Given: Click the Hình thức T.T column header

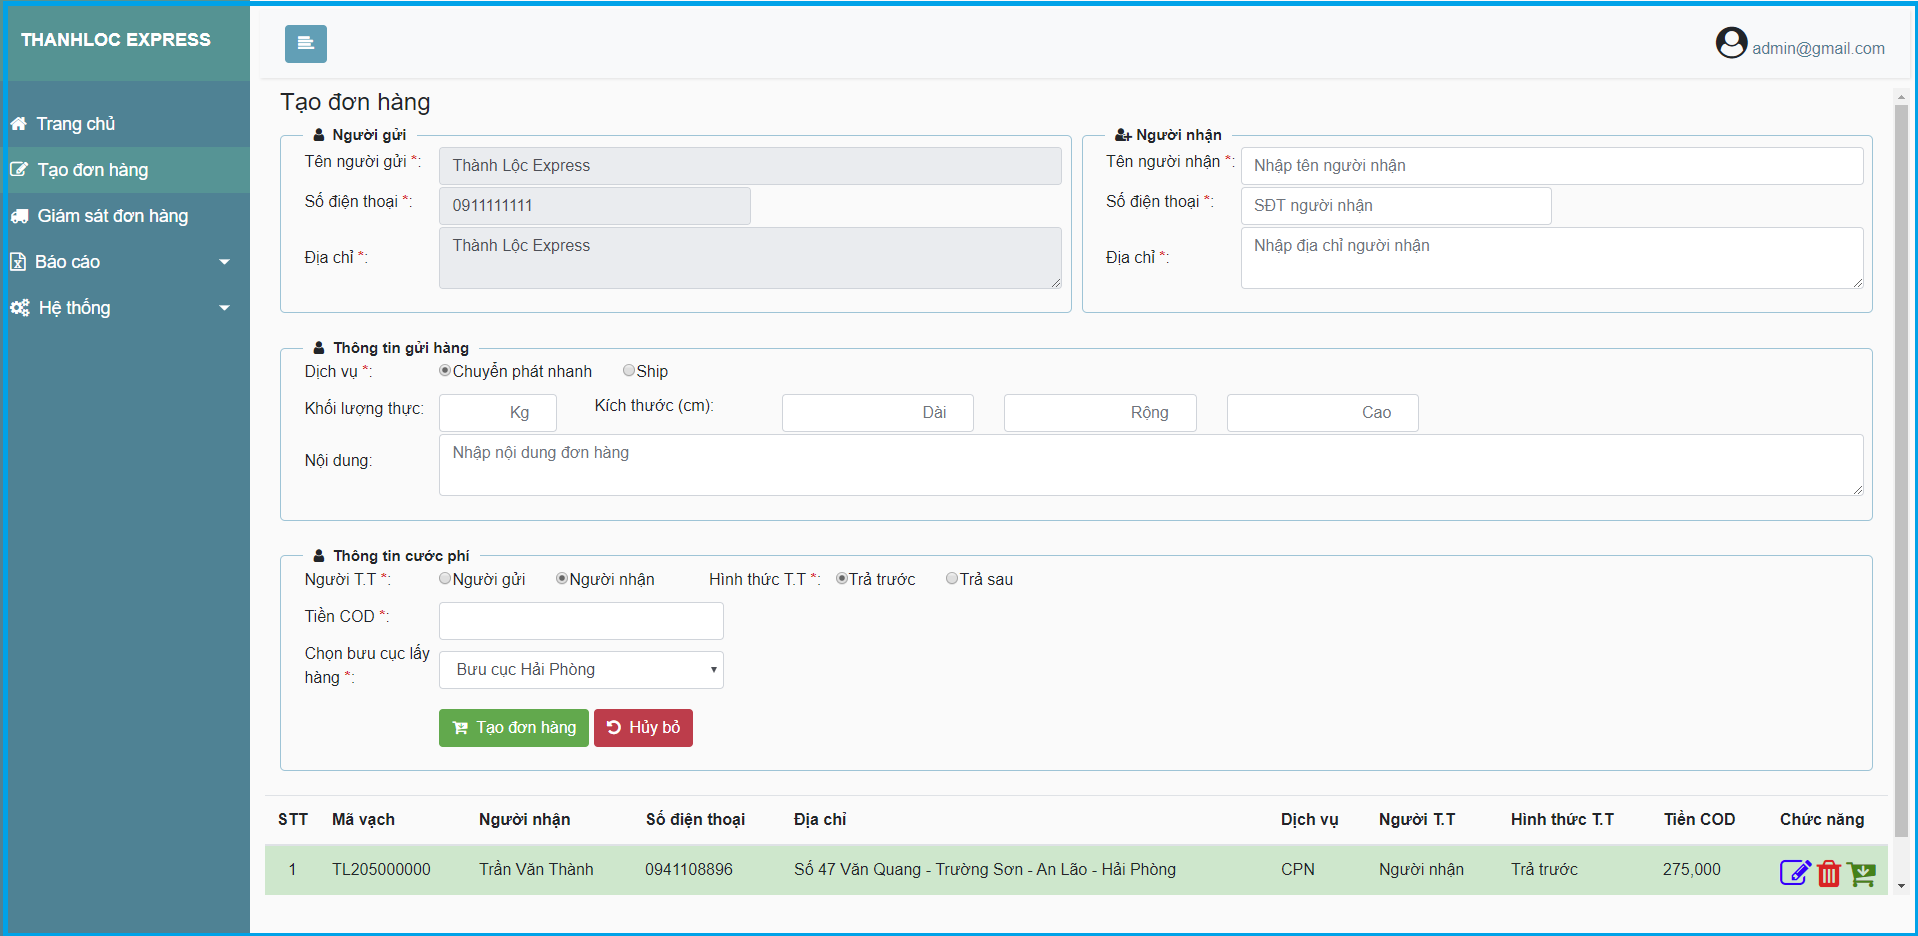Looking at the screenshot, I should click(1562, 820).
